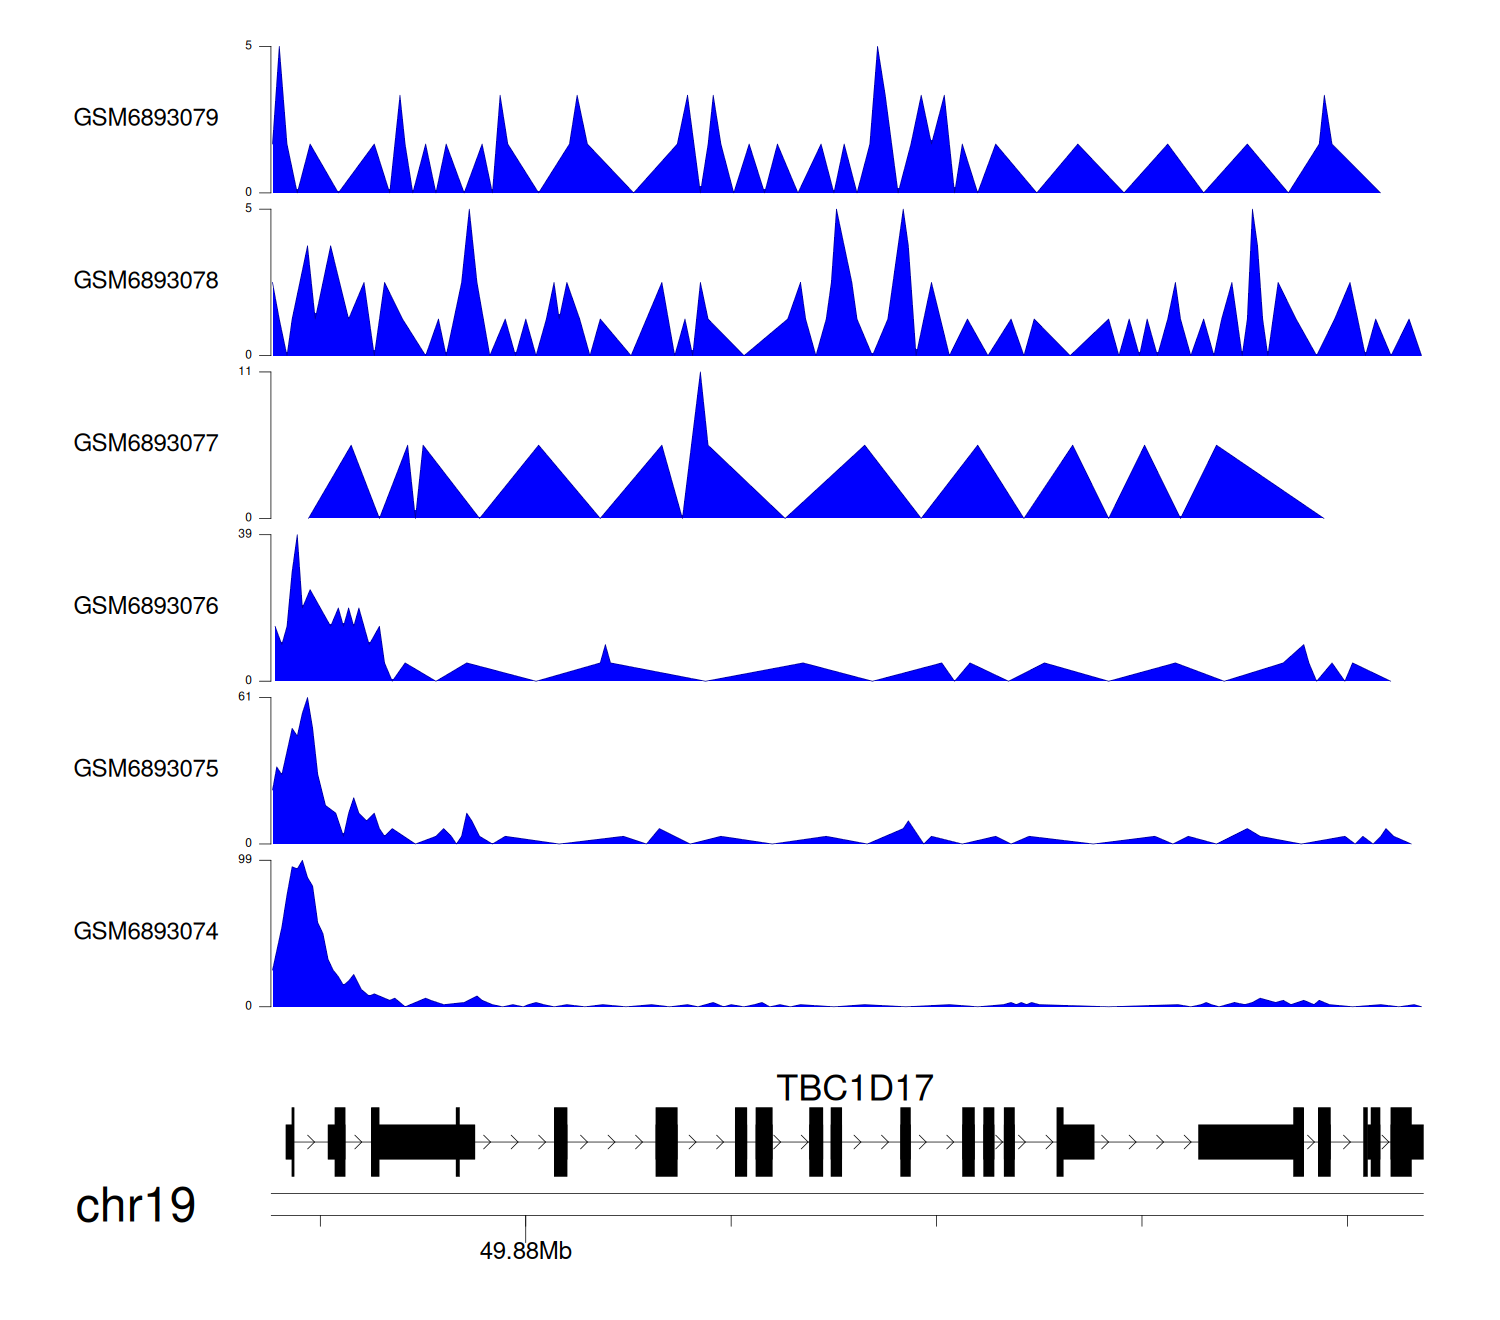Select the GSM6893078 track label
The width and height of the screenshot is (1500, 1320).
tap(146, 281)
